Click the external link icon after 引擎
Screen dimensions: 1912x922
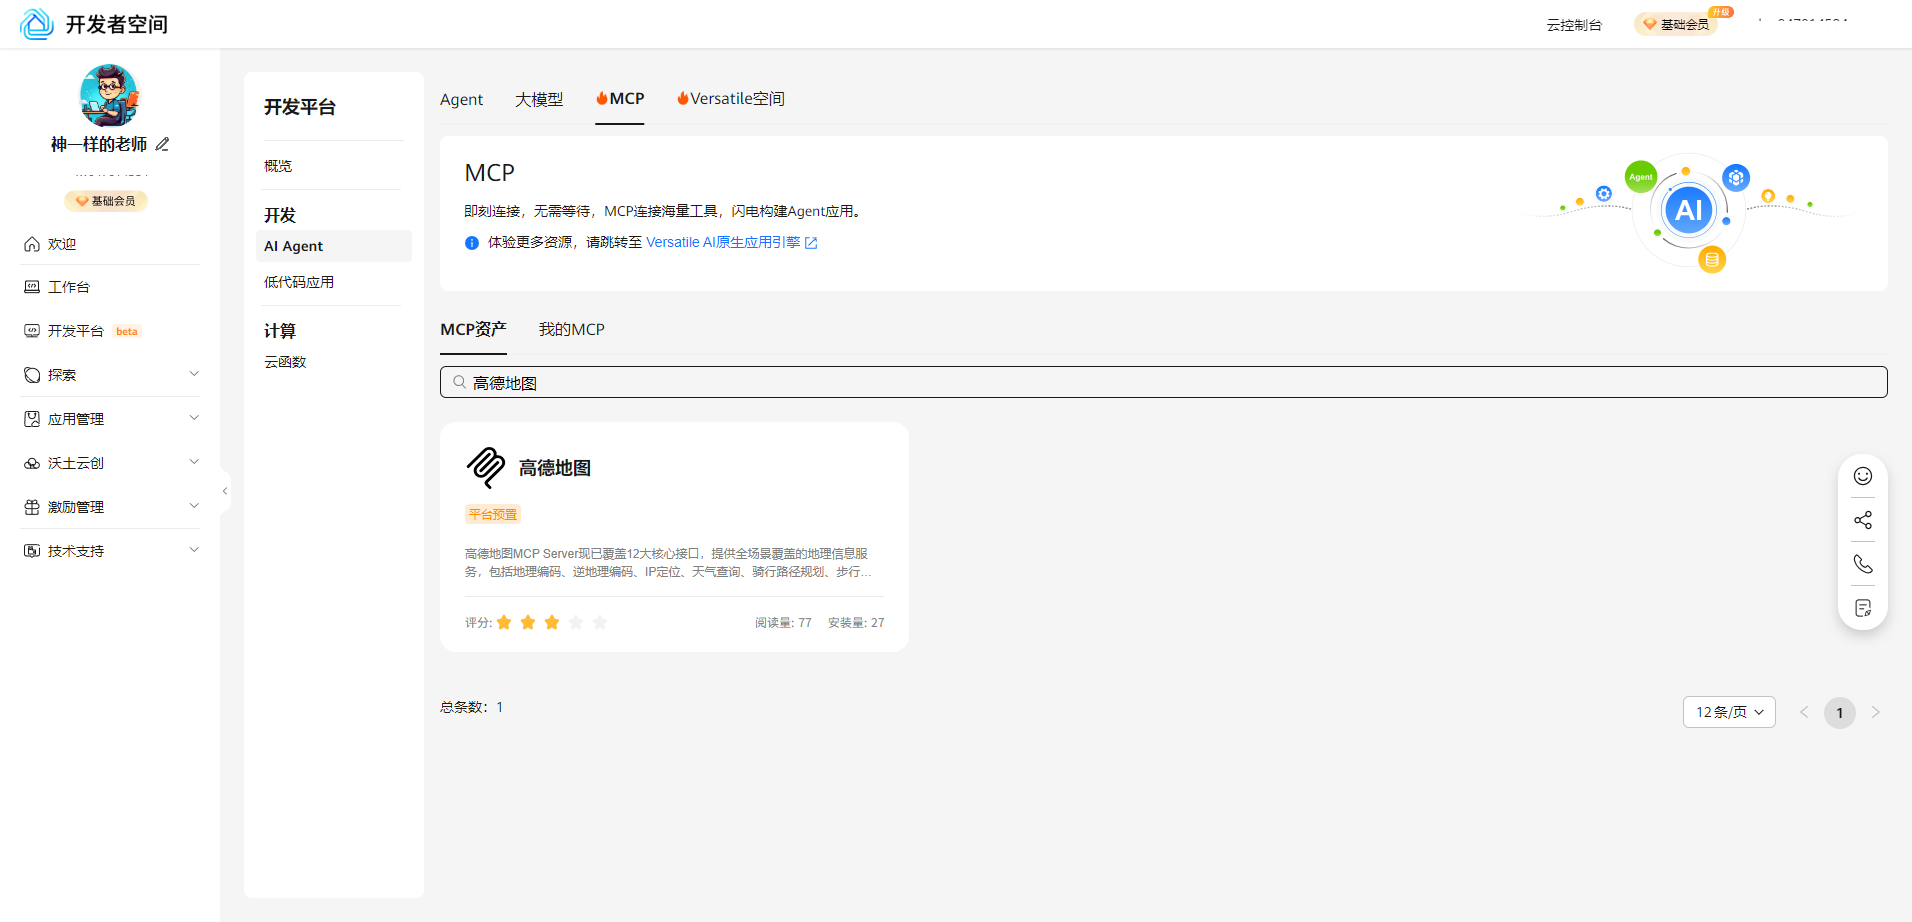coord(811,243)
